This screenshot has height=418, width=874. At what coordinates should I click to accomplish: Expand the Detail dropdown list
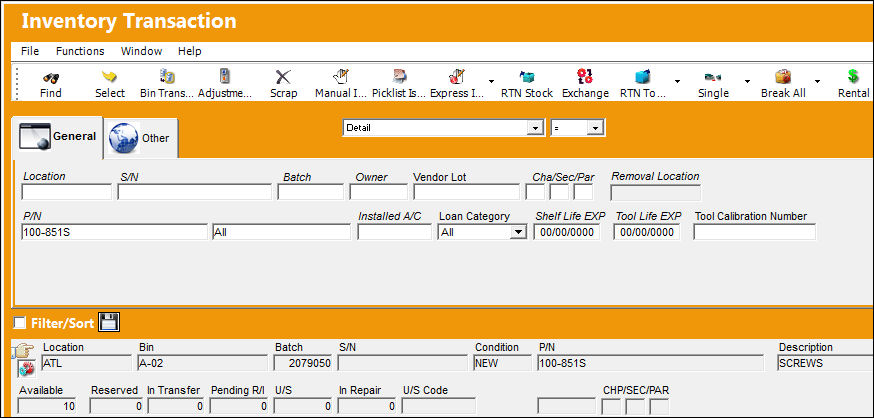coord(536,128)
